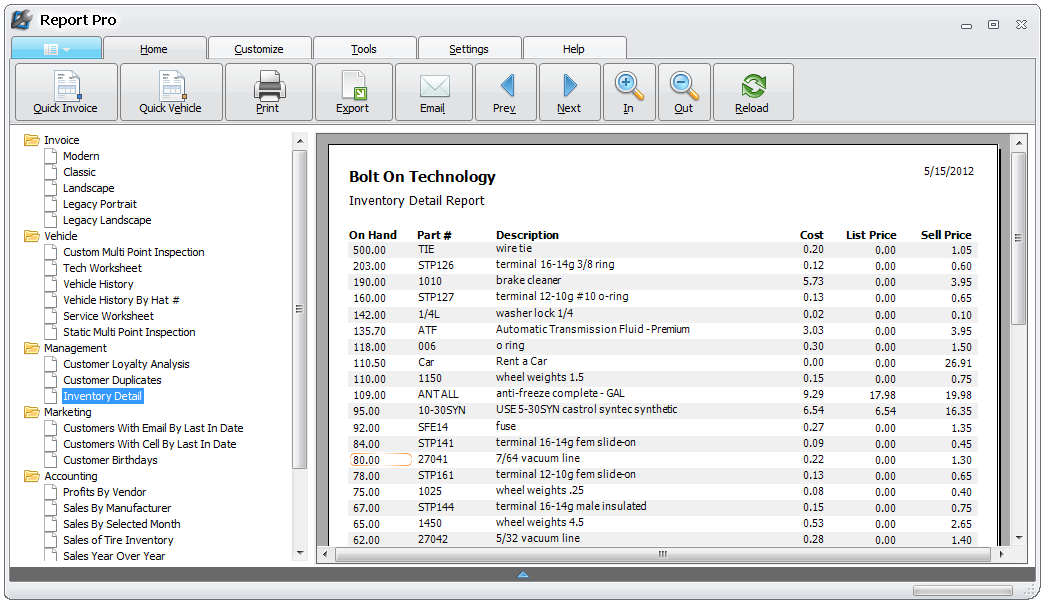Open Customers With Cell By Last In Date
The image size is (1046, 603).
click(x=150, y=444)
